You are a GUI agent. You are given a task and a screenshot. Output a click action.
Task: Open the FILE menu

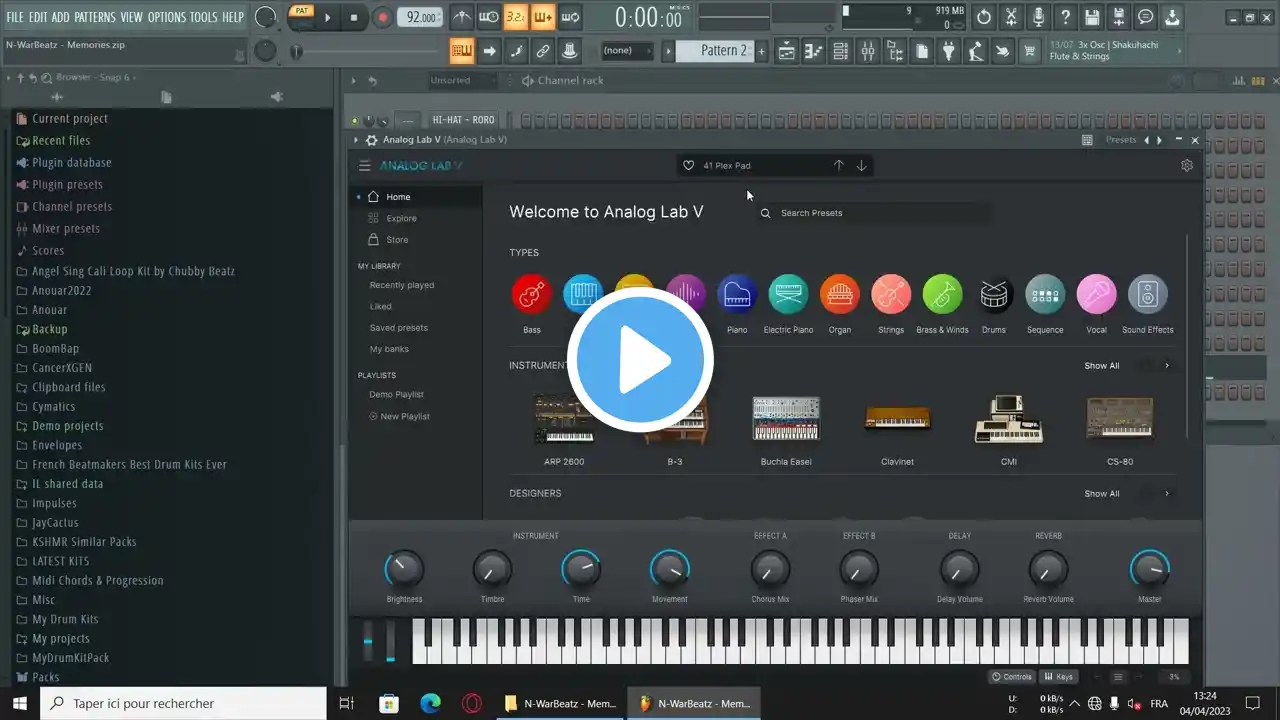[x=15, y=18]
